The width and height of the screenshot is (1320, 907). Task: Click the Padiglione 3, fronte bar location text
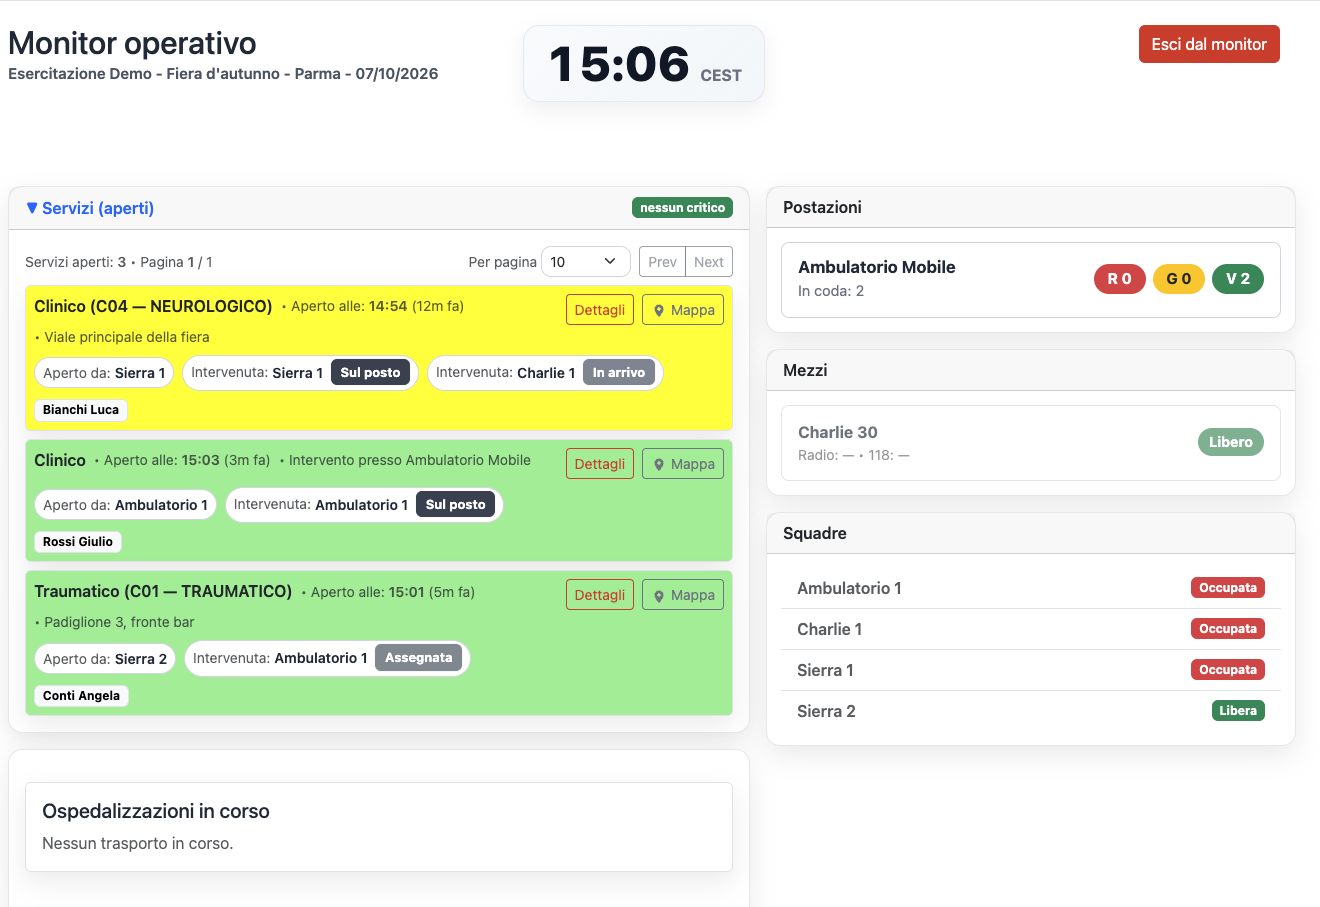[119, 622]
